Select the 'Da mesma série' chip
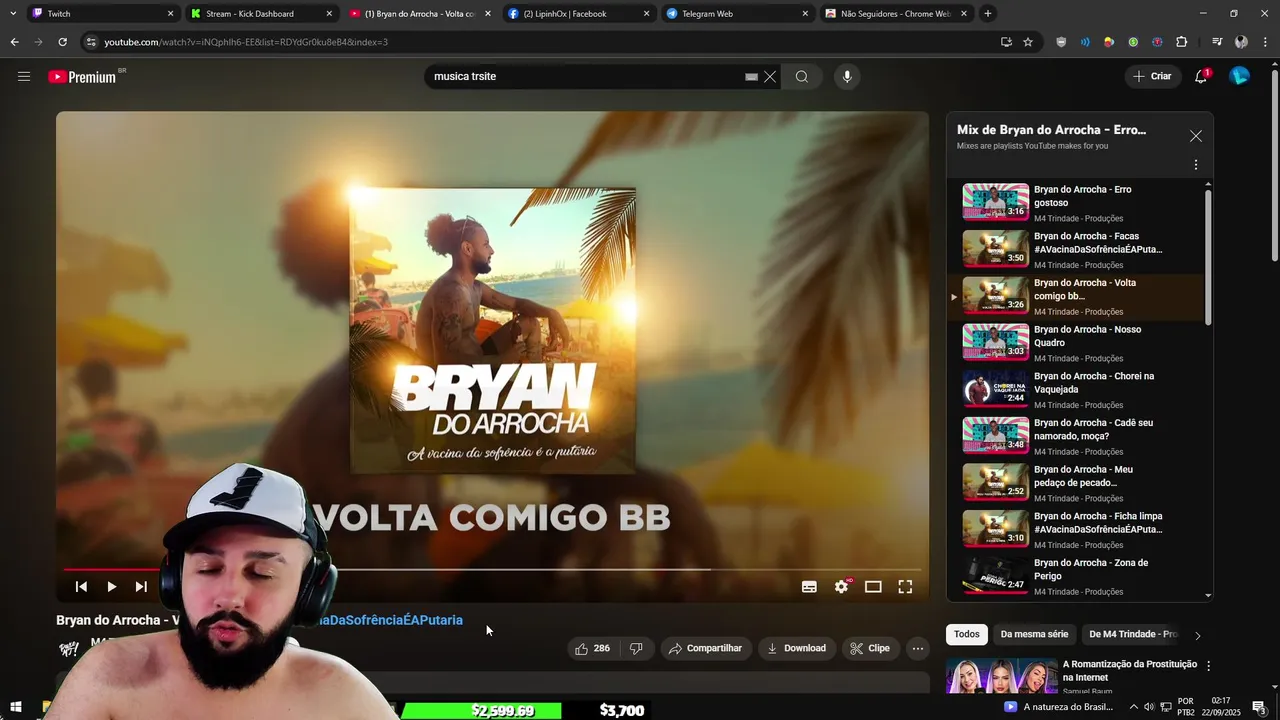Viewport: 1280px width, 720px height. click(x=1034, y=634)
